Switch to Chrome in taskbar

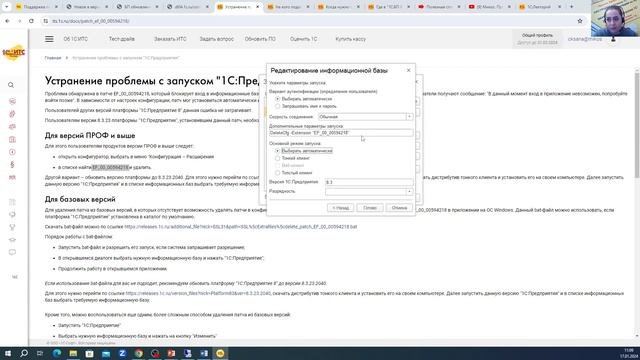(138, 353)
